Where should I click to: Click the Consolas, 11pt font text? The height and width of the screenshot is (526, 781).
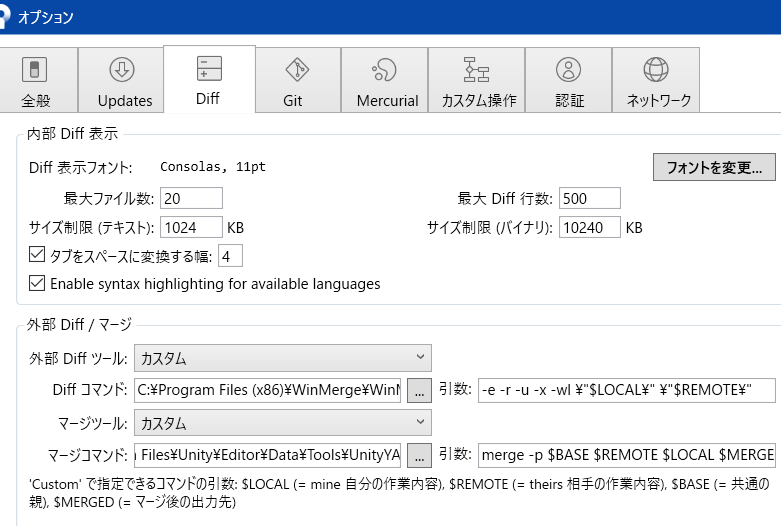pyautogui.click(x=213, y=167)
